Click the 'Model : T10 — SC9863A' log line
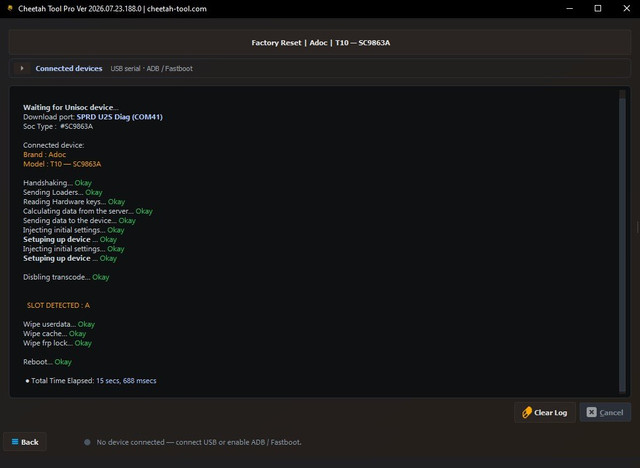Screen dimensions: 640x468 click(62, 164)
